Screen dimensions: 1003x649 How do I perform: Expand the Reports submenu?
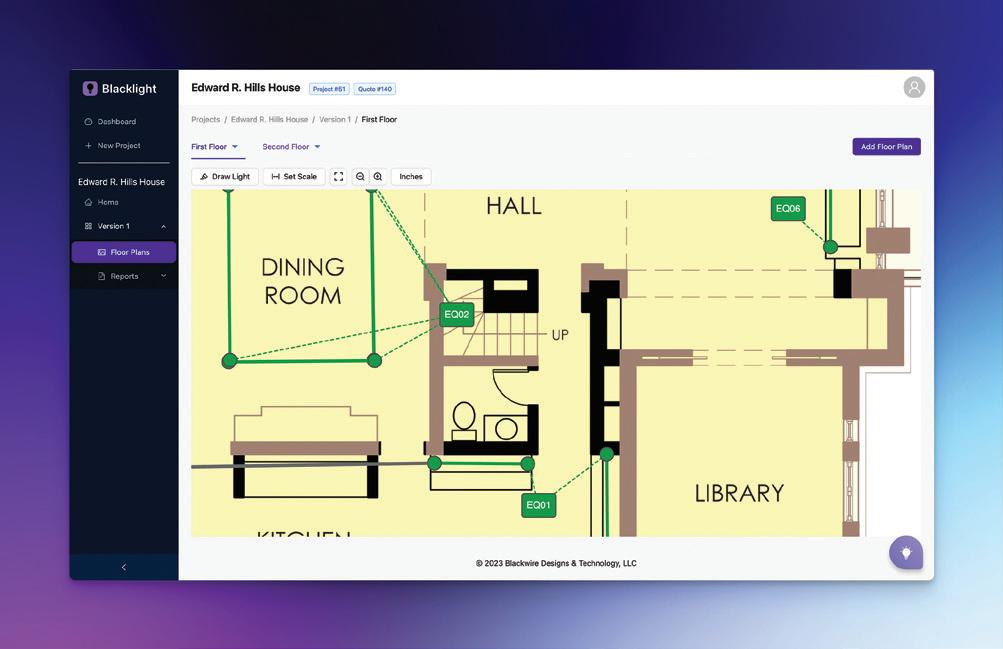tap(164, 276)
